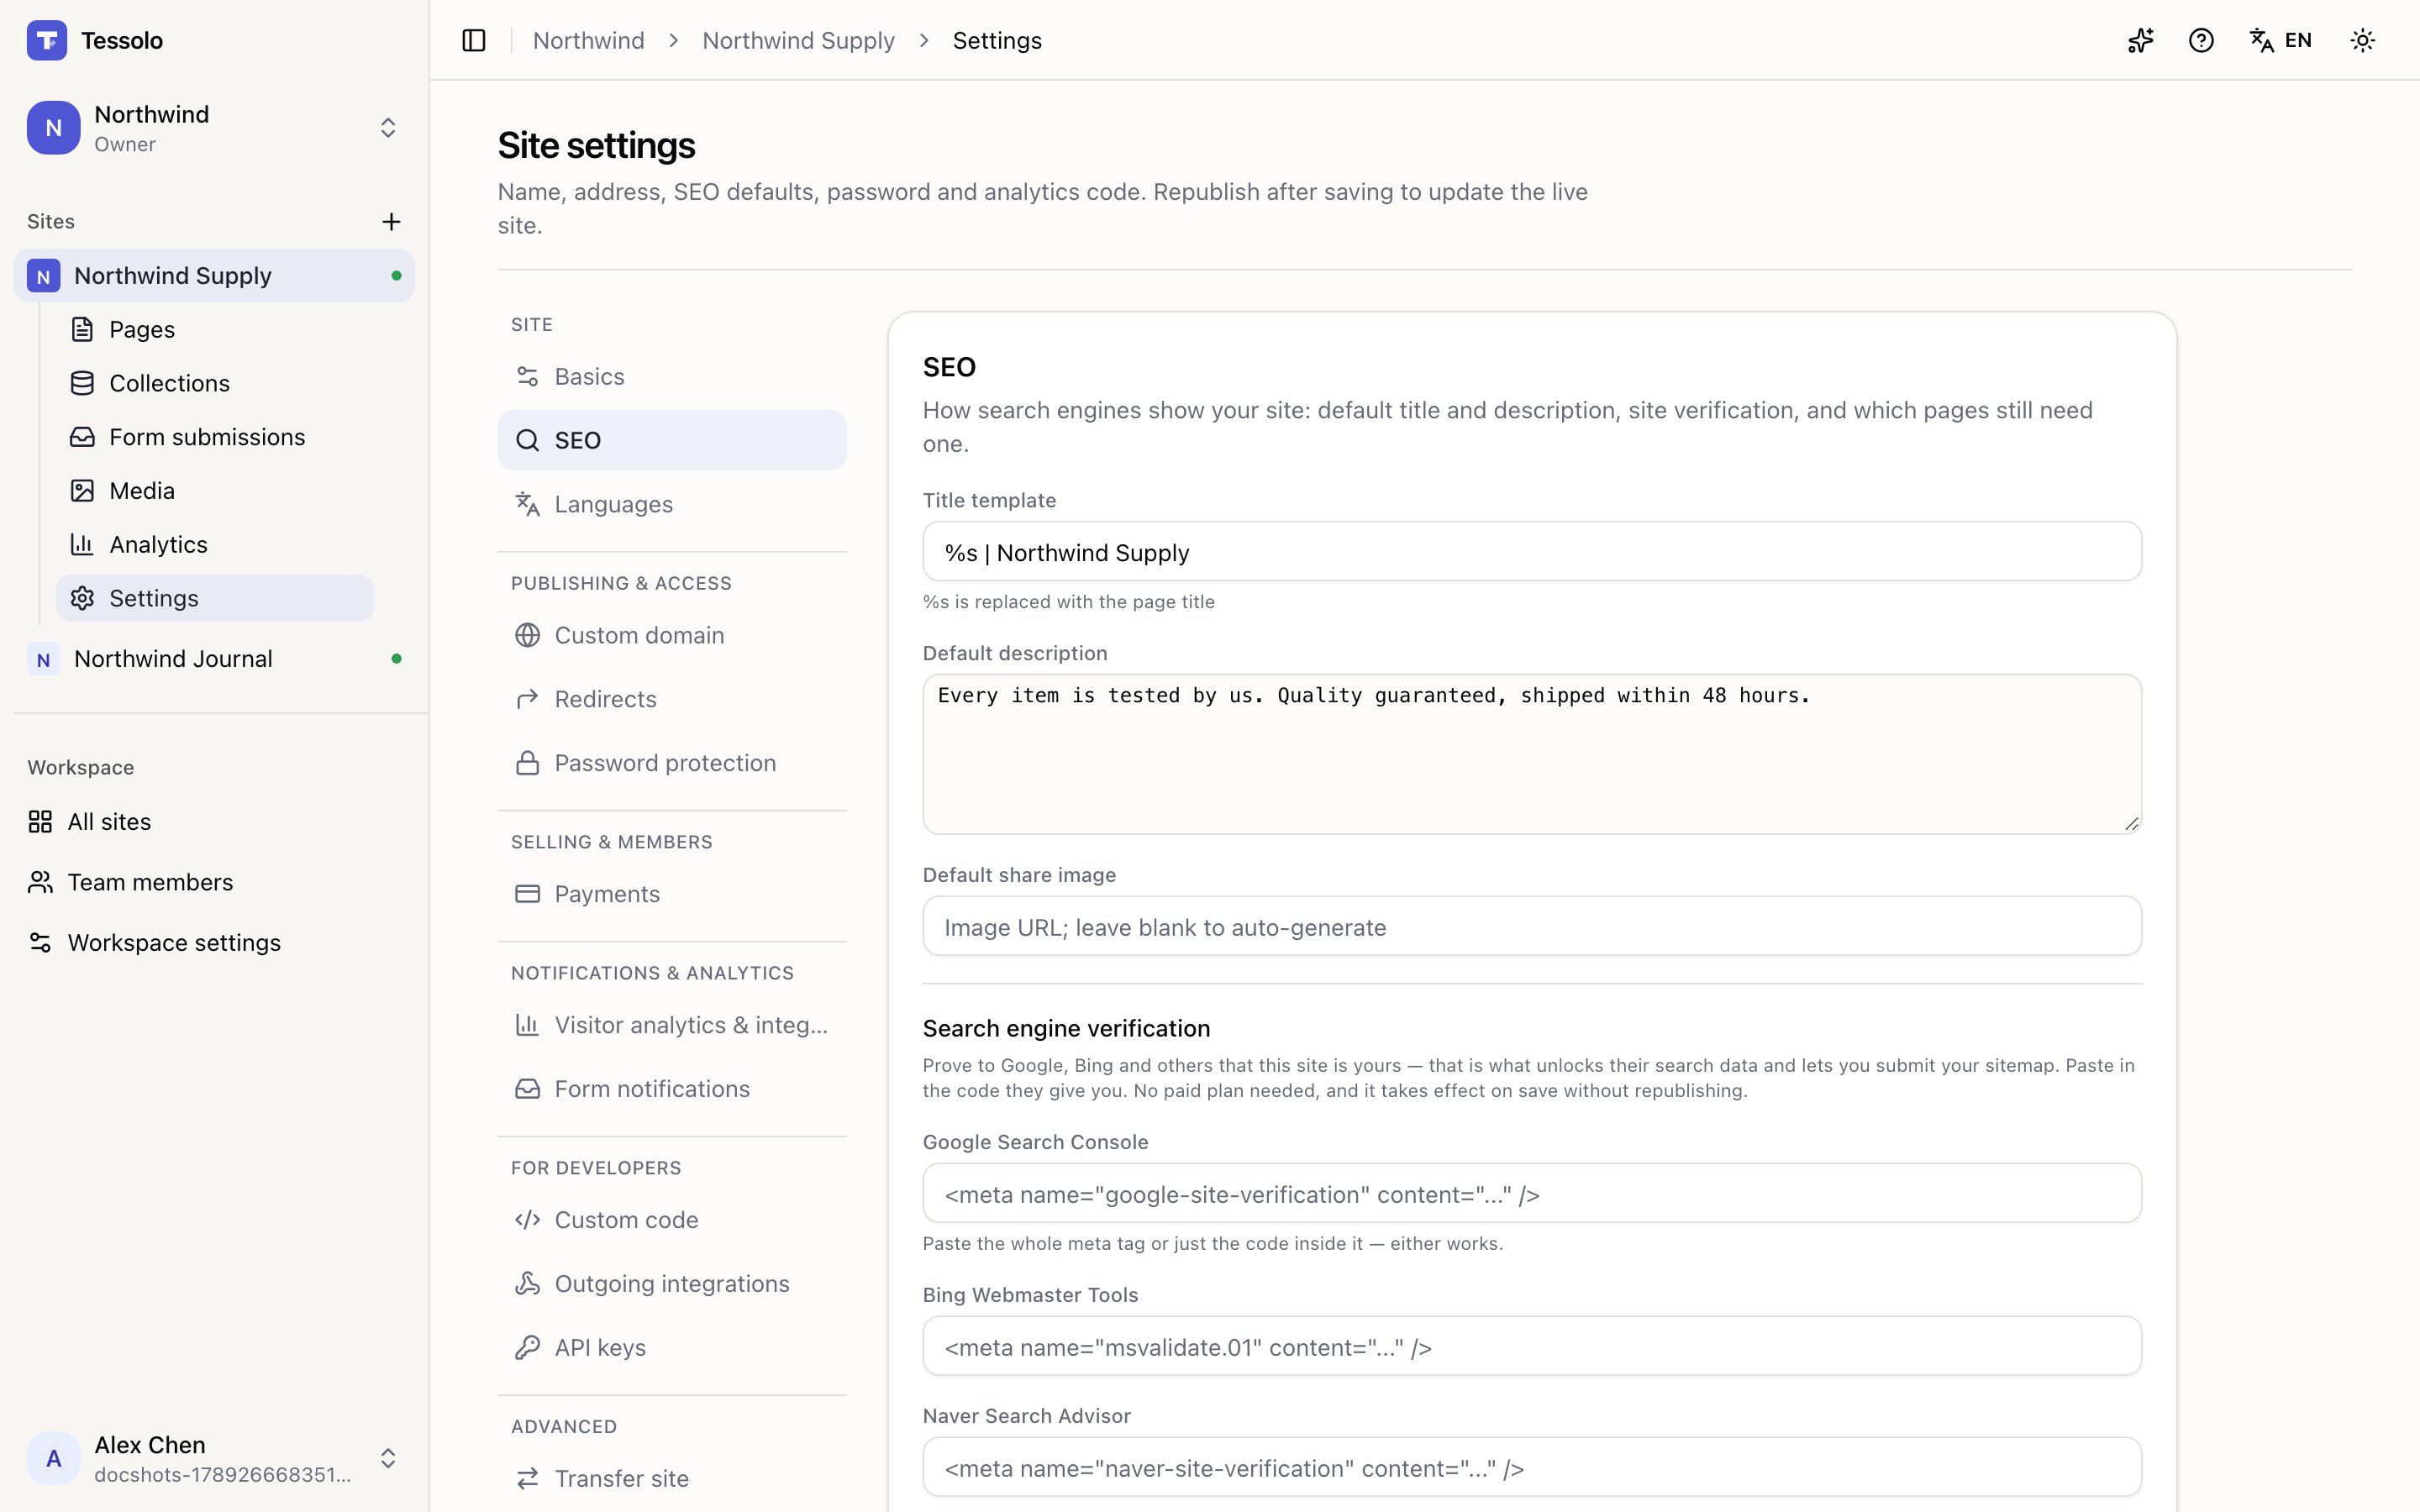Open Team members

click(x=214, y=882)
